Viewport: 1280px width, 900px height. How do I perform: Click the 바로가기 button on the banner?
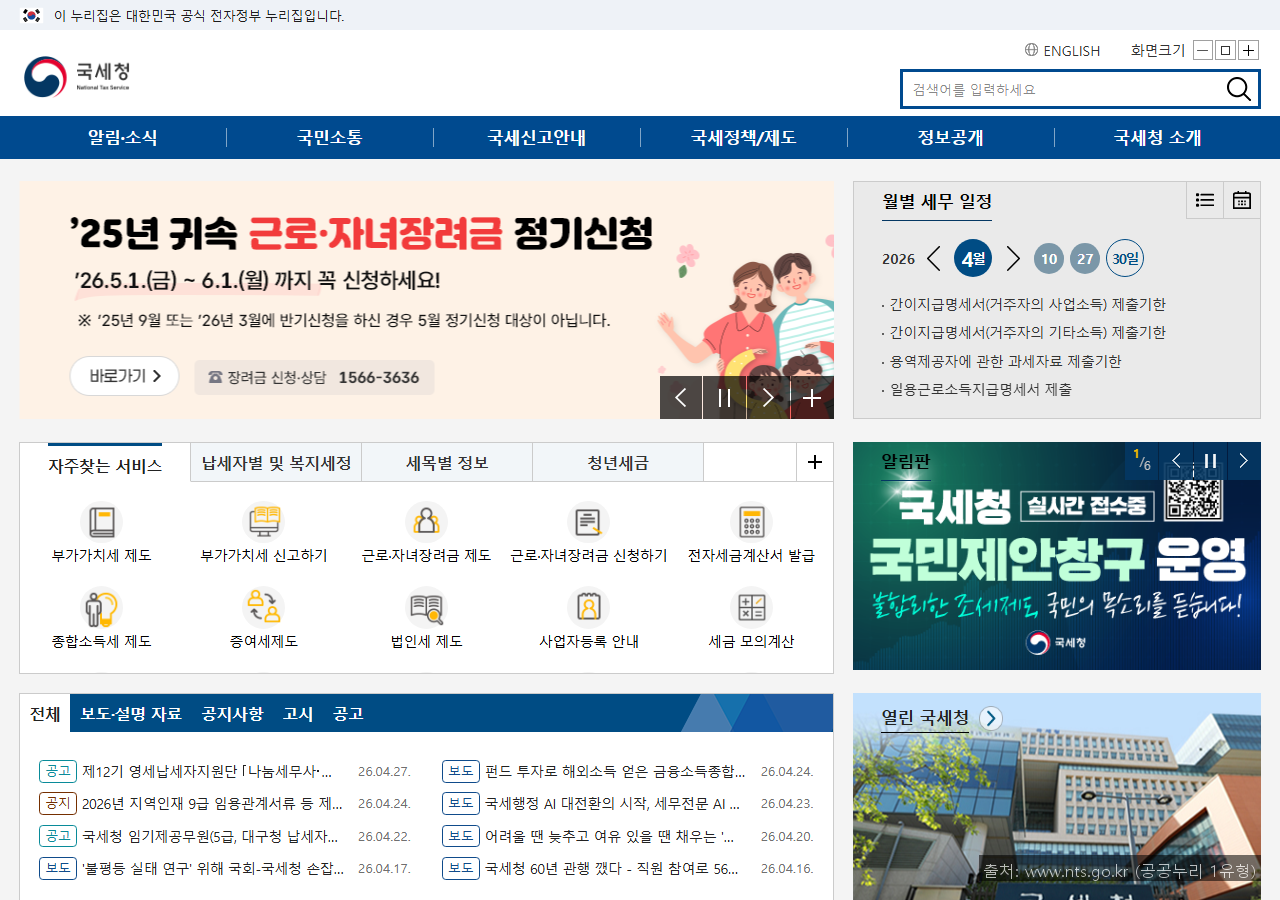click(124, 376)
